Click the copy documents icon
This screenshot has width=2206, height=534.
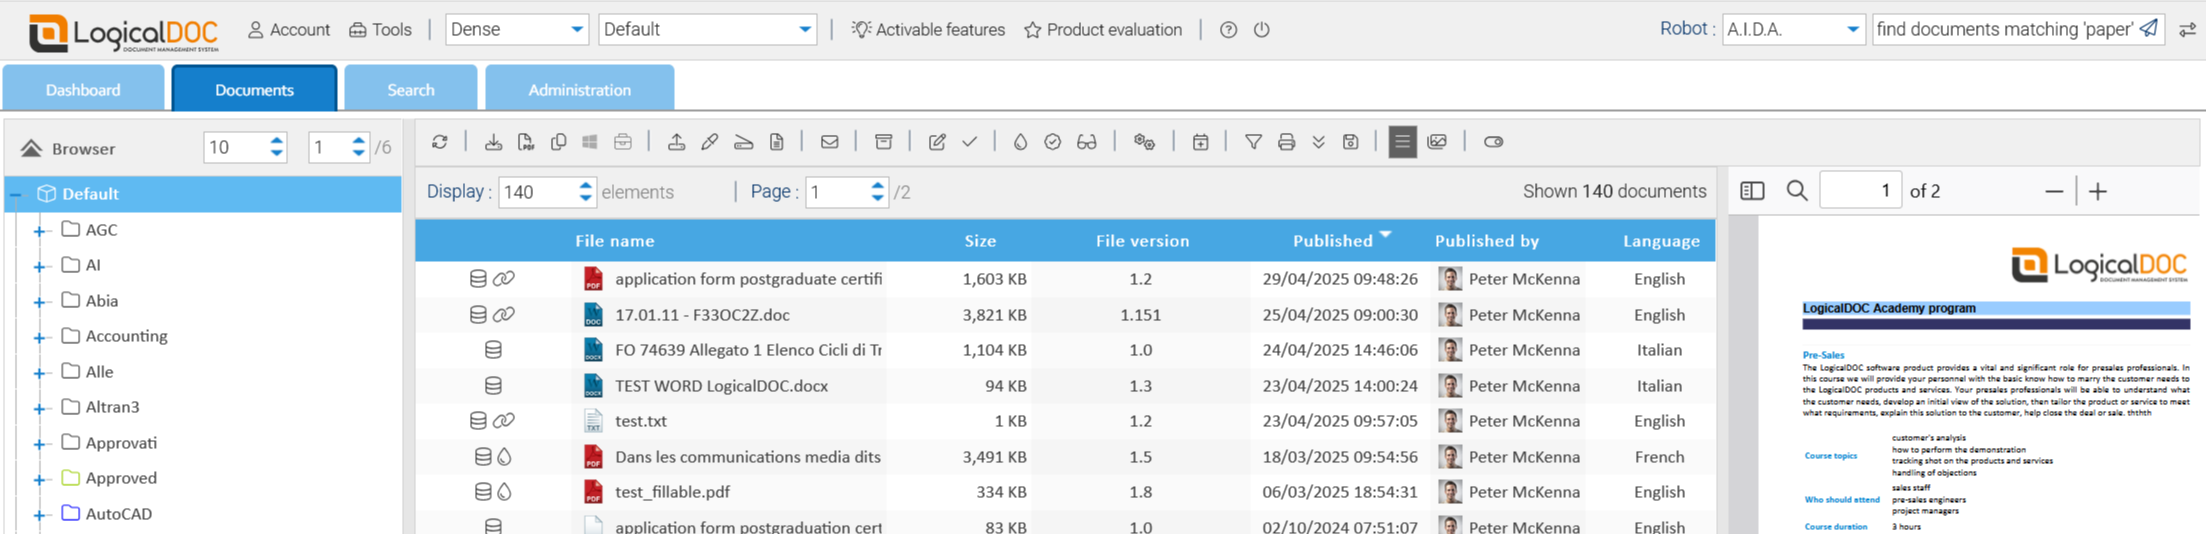pos(558,142)
